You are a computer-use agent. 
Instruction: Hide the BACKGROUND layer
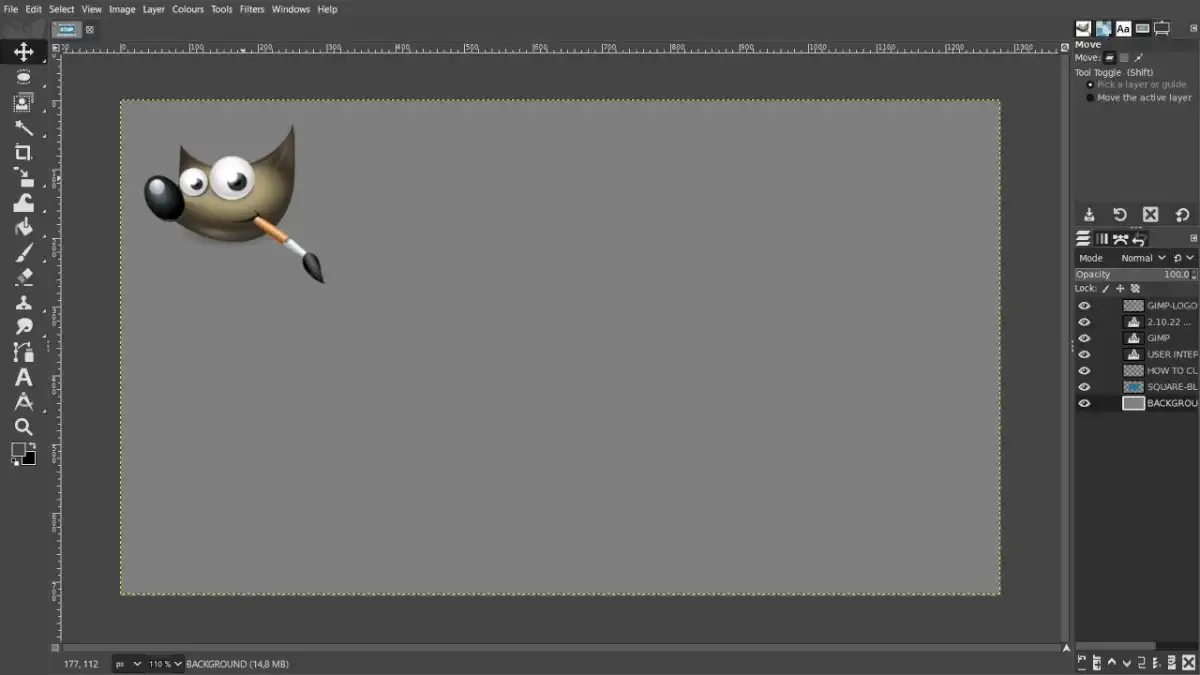[x=1084, y=403]
